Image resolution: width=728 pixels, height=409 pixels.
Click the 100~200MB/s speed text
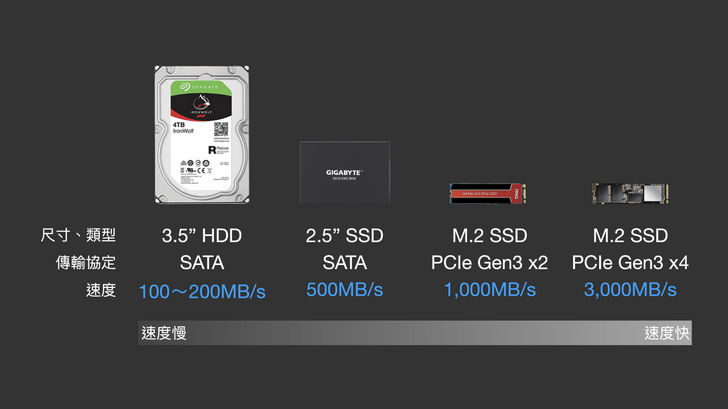[202, 291]
